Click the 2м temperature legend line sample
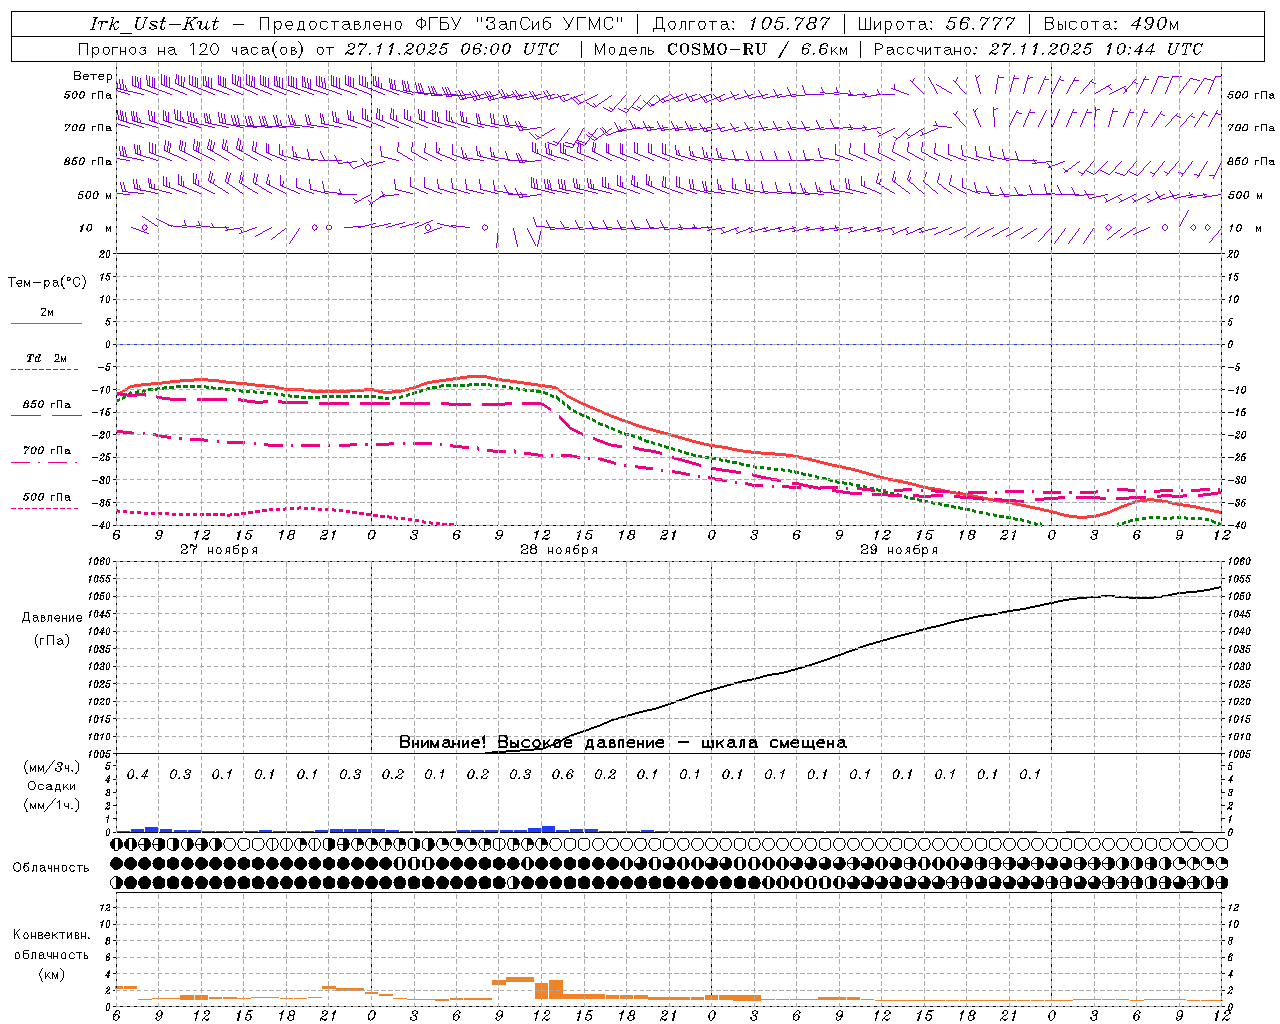The width and height of the screenshot is (1280, 1024). [x=46, y=324]
